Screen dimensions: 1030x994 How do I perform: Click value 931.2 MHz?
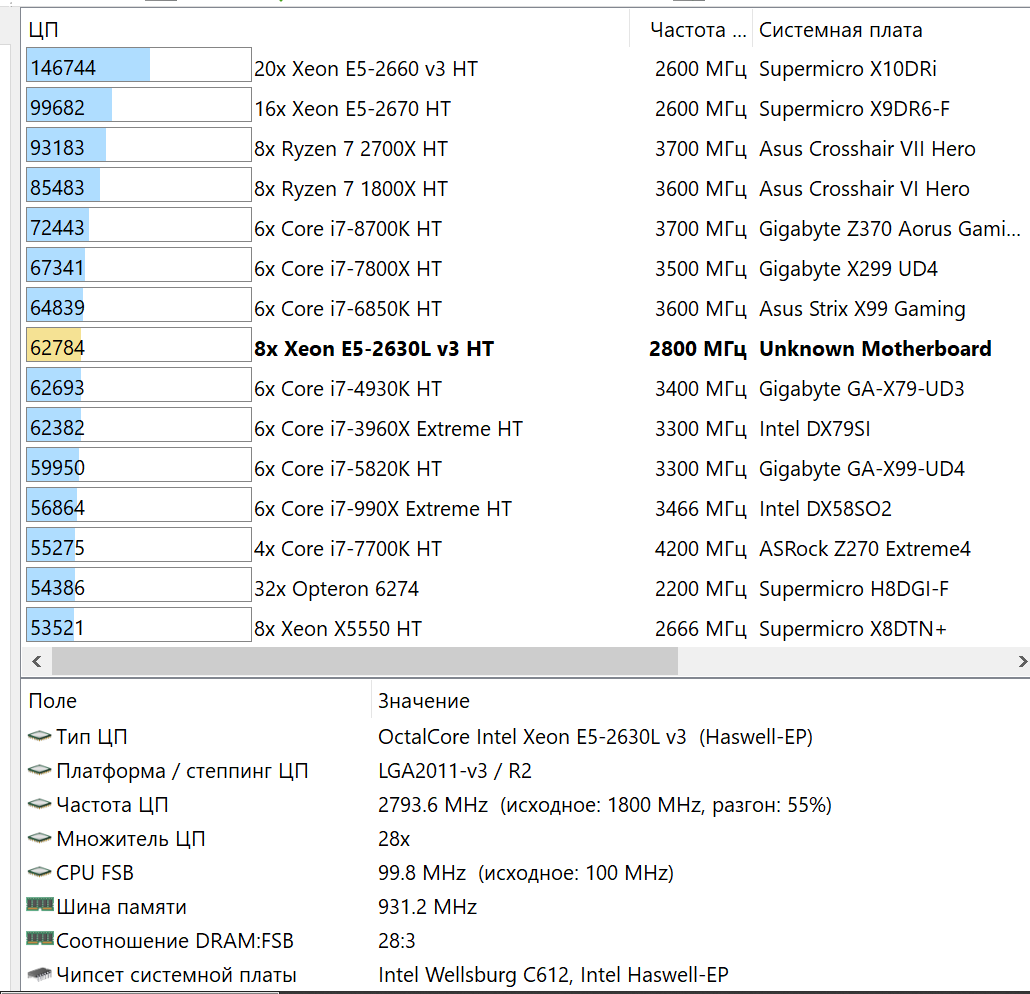coord(427,907)
